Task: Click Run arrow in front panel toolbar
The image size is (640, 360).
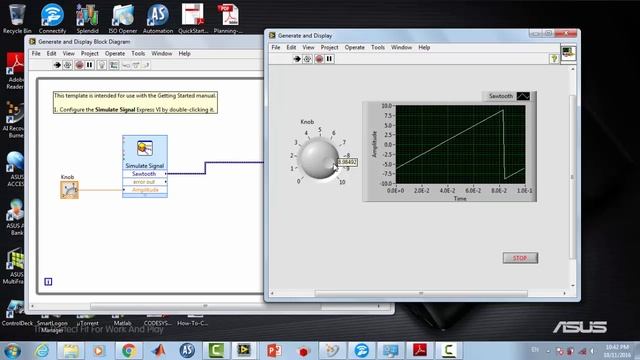Action: tap(297, 59)
